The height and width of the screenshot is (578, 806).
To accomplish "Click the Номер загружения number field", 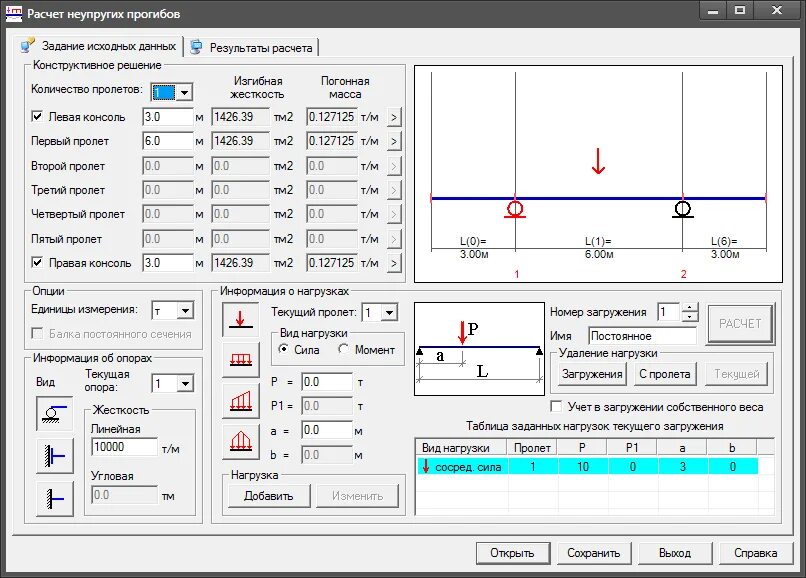I will click(x=669, y=312).
